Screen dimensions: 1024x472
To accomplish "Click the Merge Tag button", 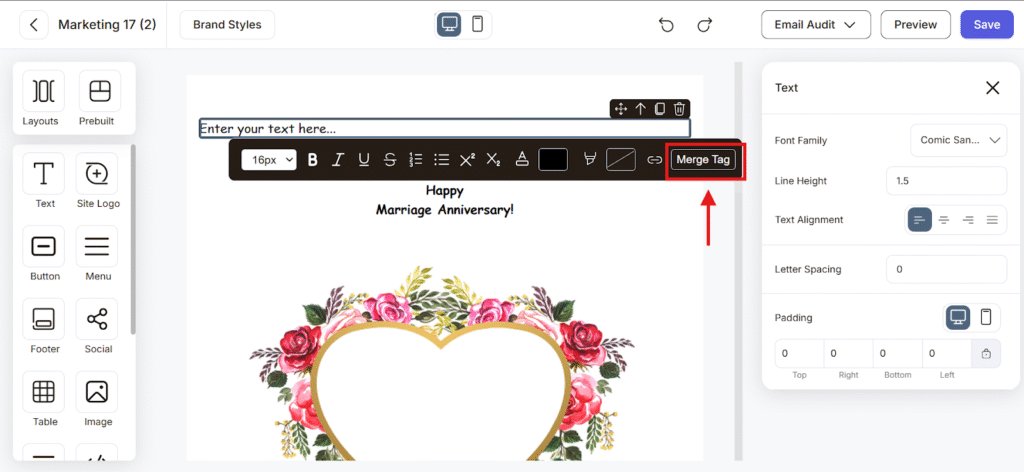I will (x=703, y=160).
